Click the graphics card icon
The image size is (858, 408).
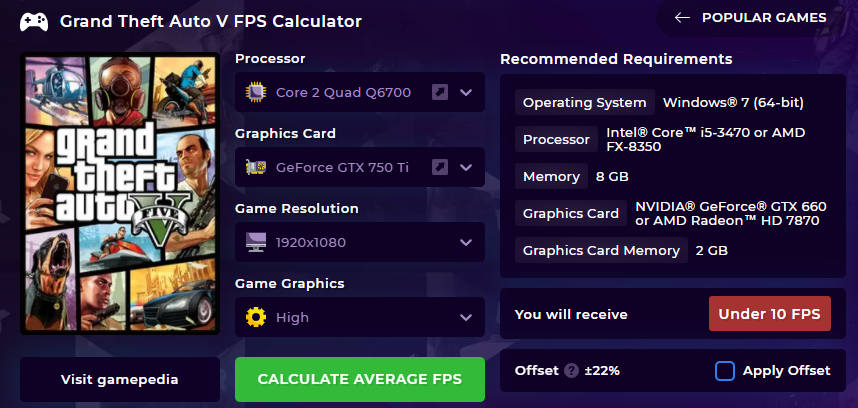(x=256, y=167)
